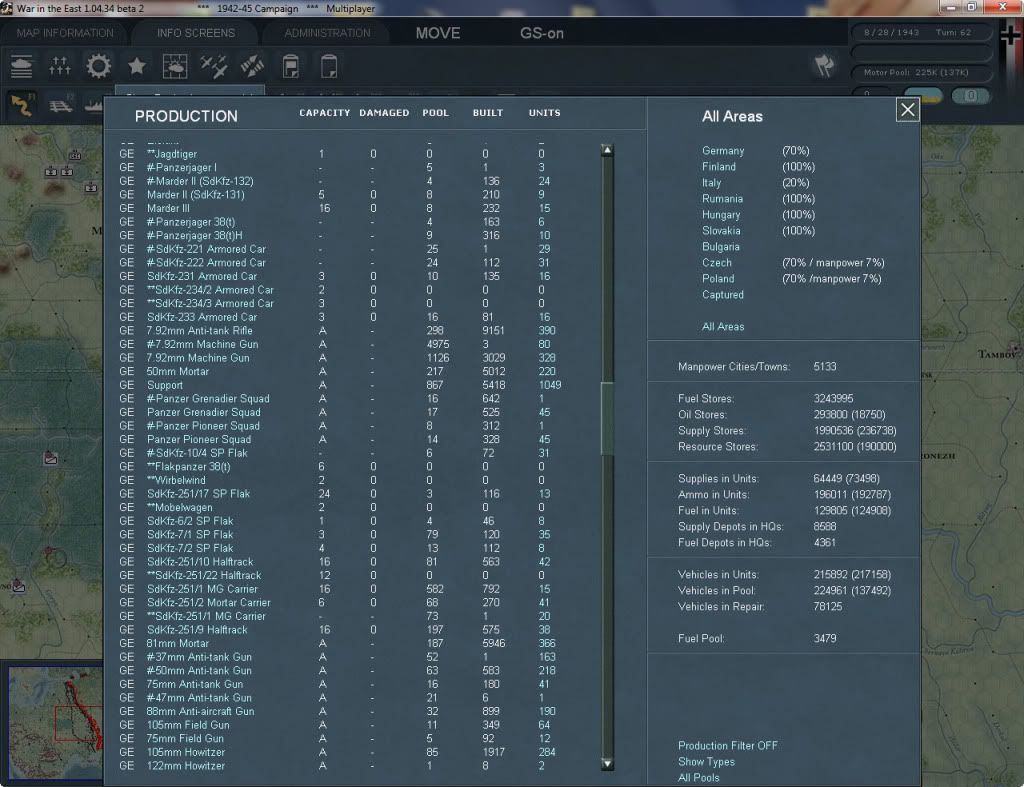Click the twin flags icon
The image size is (1024, 787).
[824, 66]
